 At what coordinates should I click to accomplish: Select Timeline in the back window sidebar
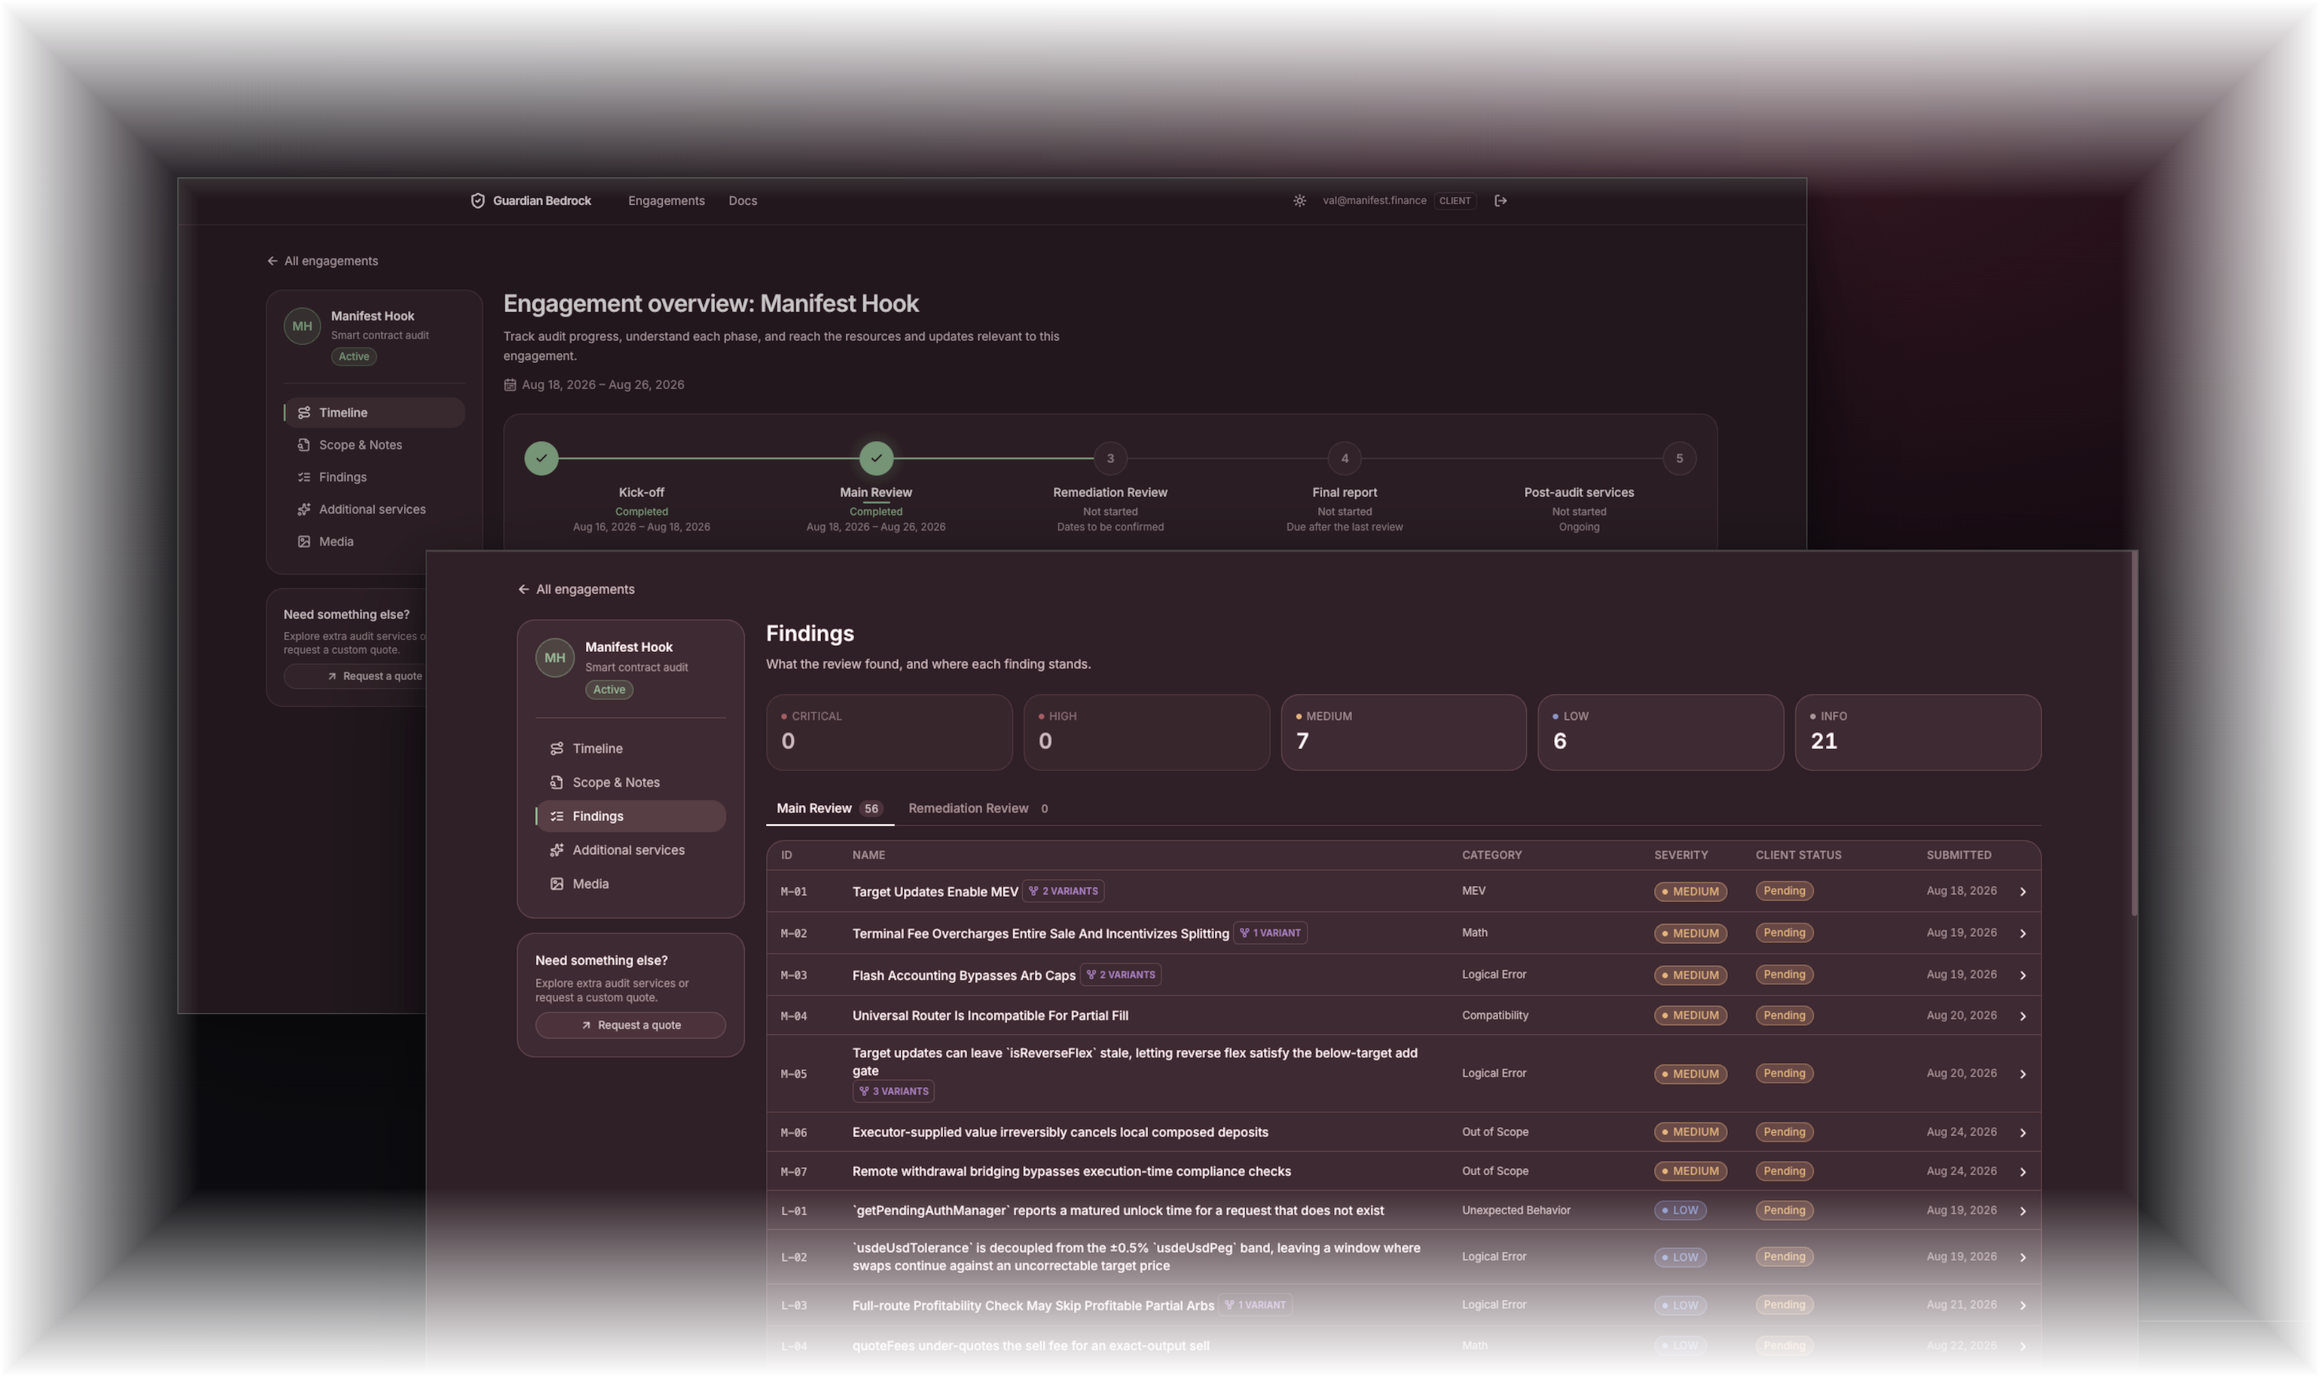point(374,412)
